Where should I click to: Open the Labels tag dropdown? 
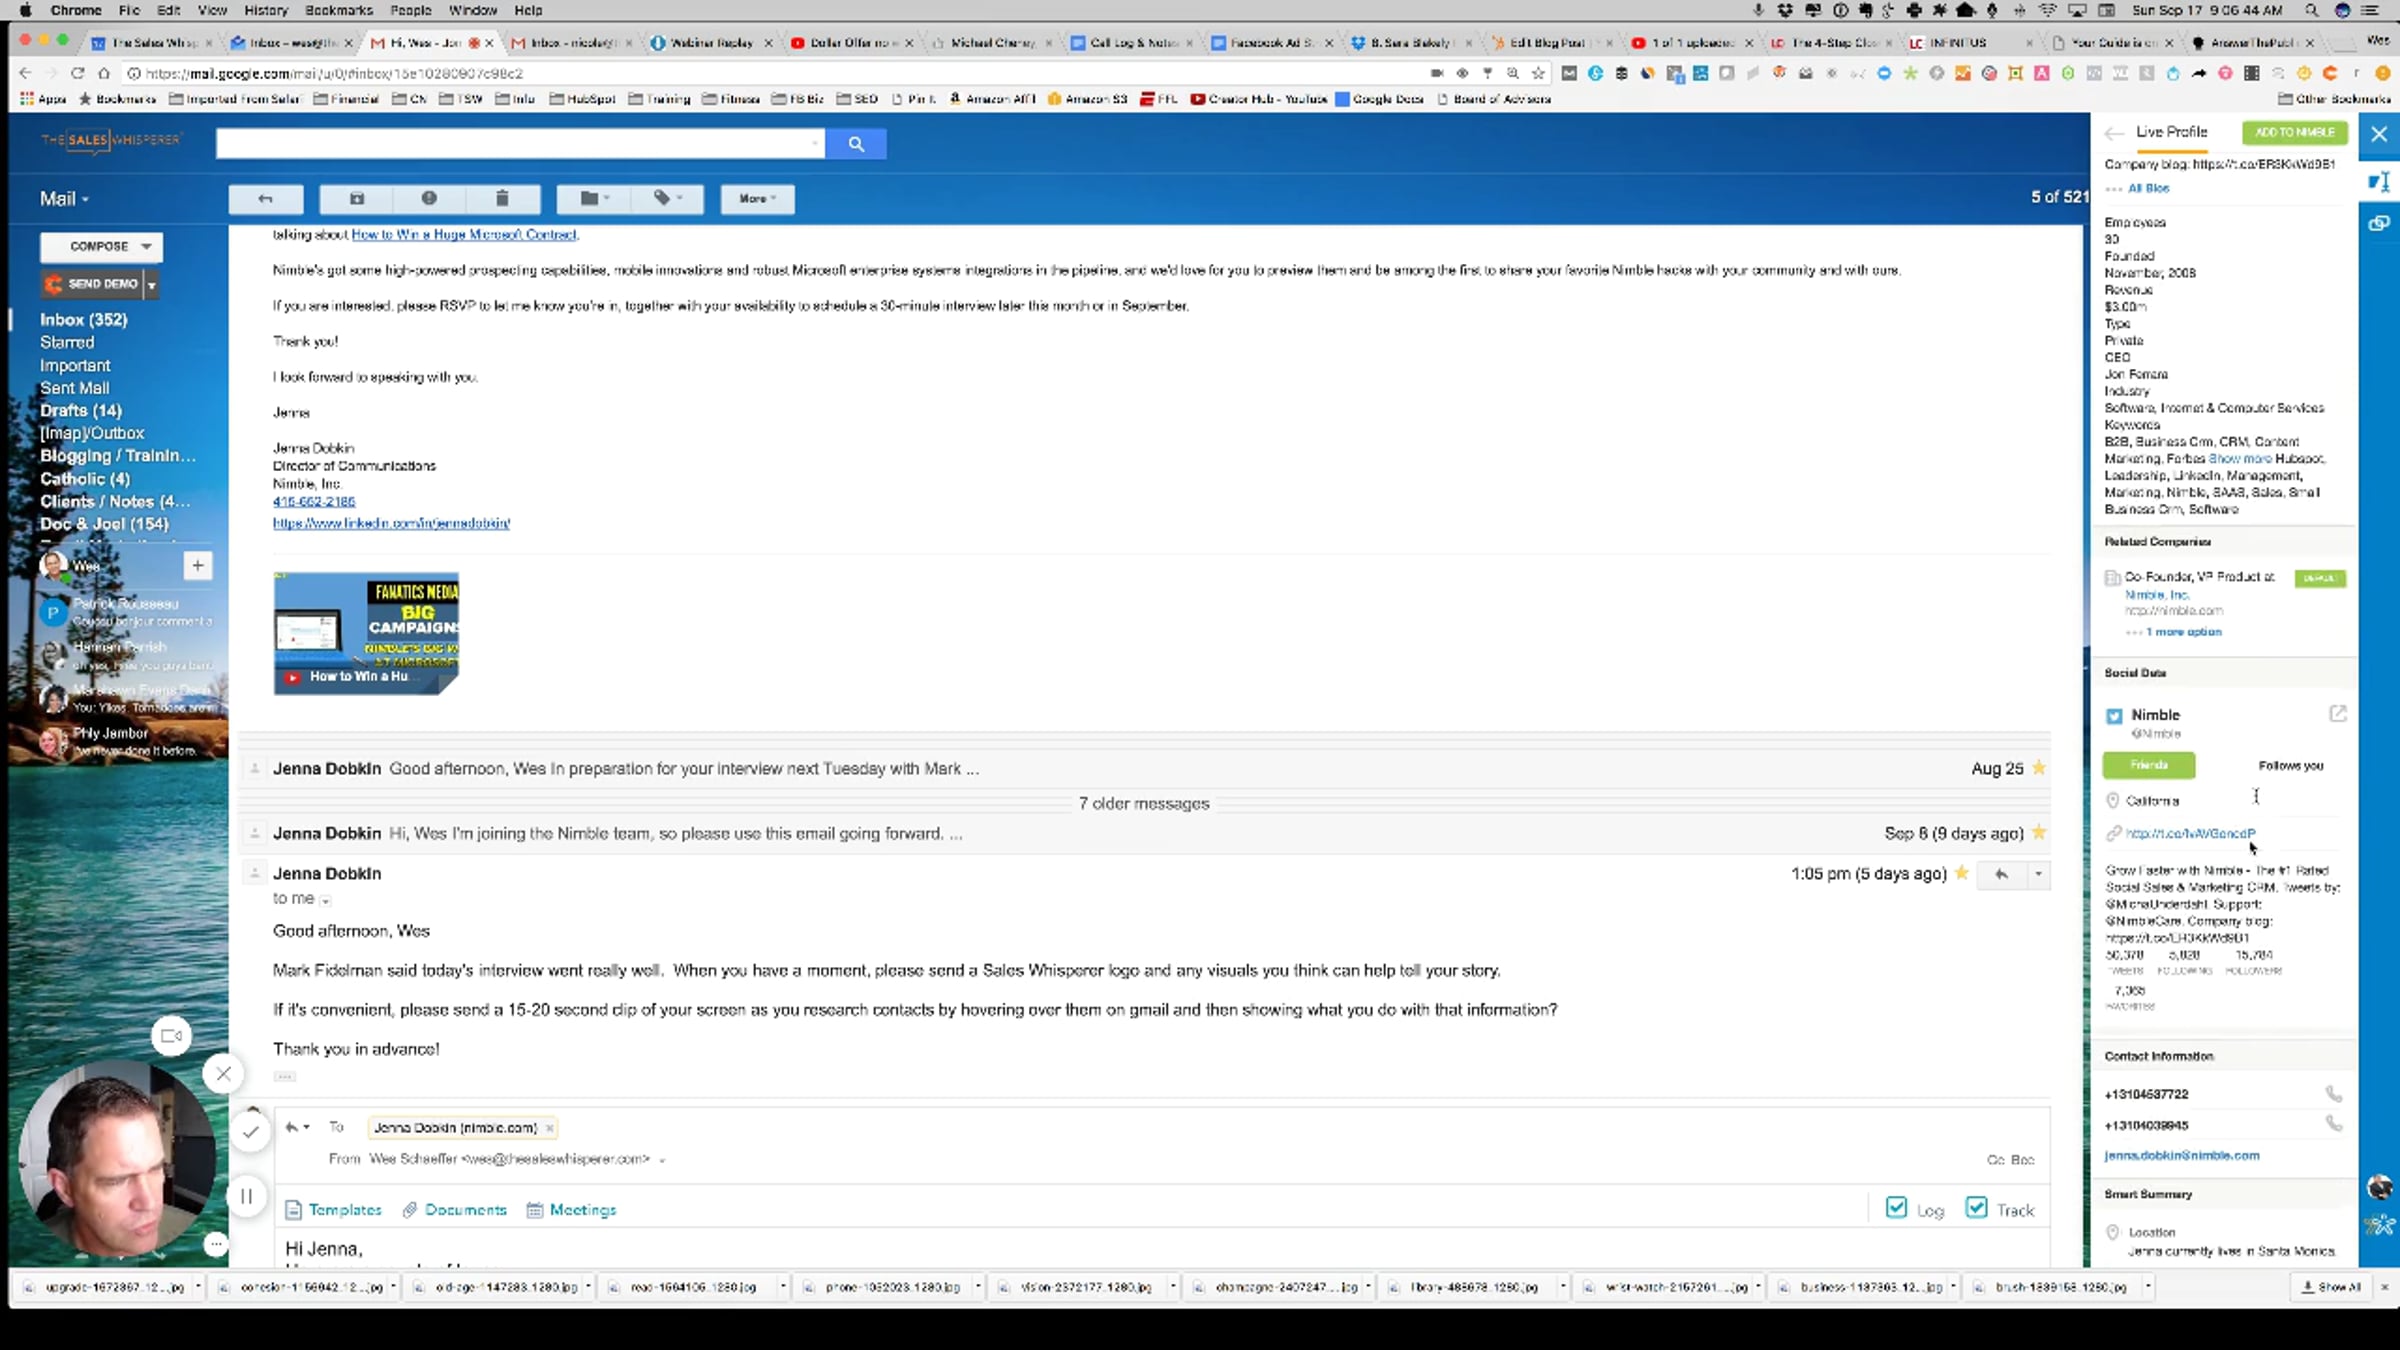click(668, 198)
